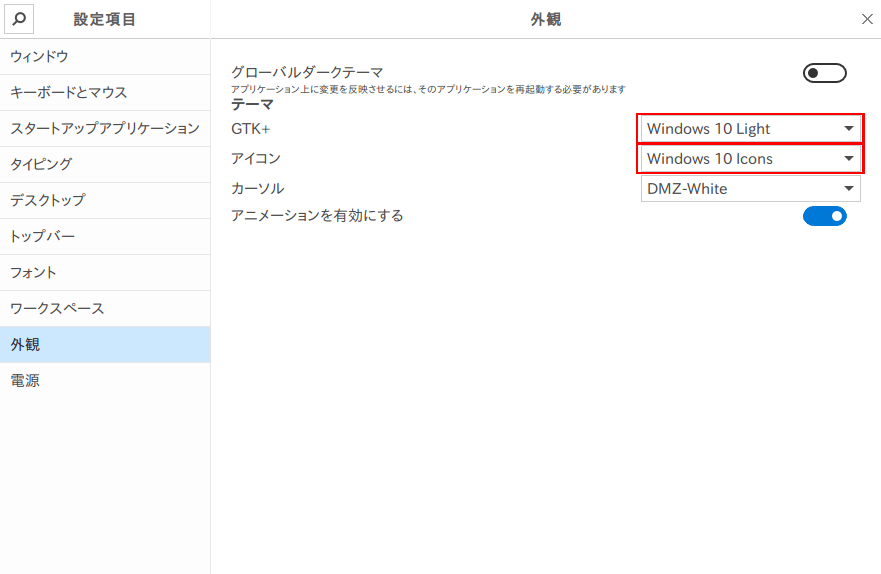Open the カーソル DMZ-White dropdown
Image resolution: width=881 pixels, height=574 pixels.
pyautogui.click(x=750, y=189)
